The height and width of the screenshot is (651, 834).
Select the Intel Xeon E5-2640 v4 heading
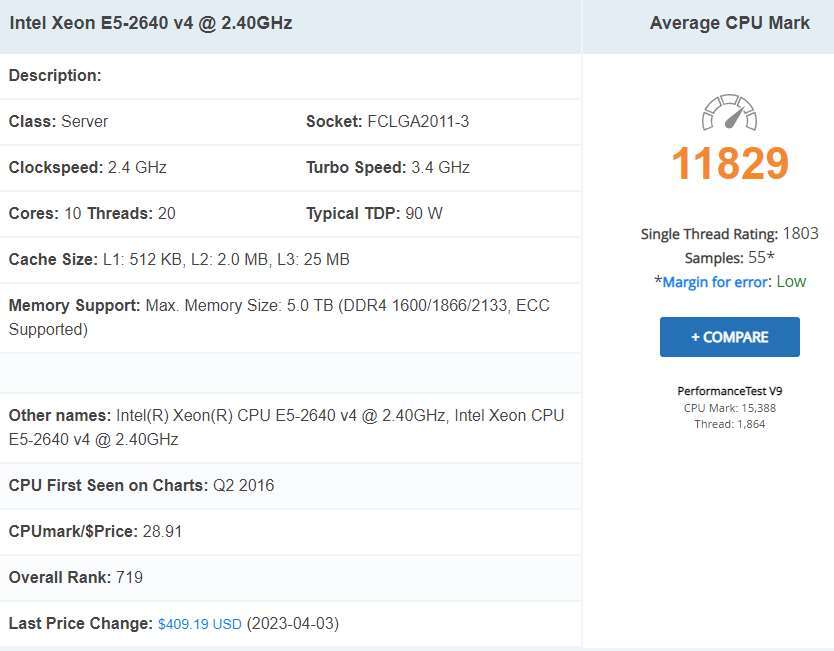151,22
